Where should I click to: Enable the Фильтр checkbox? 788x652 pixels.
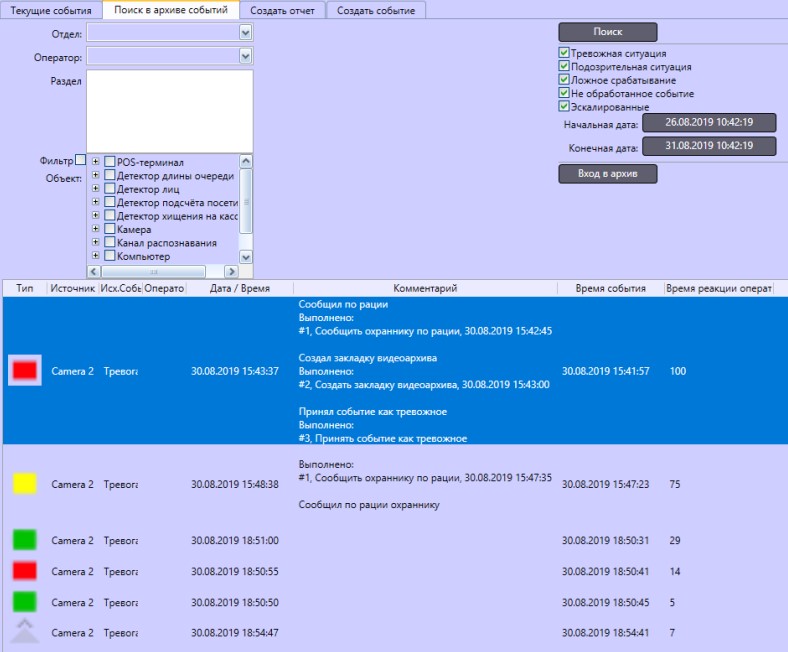pos(80,160)
